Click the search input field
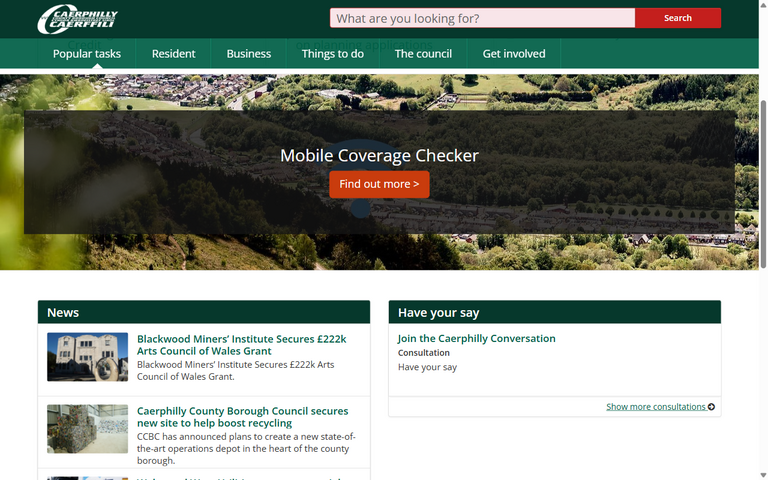The image size is (768, 480). pos(481,18)
